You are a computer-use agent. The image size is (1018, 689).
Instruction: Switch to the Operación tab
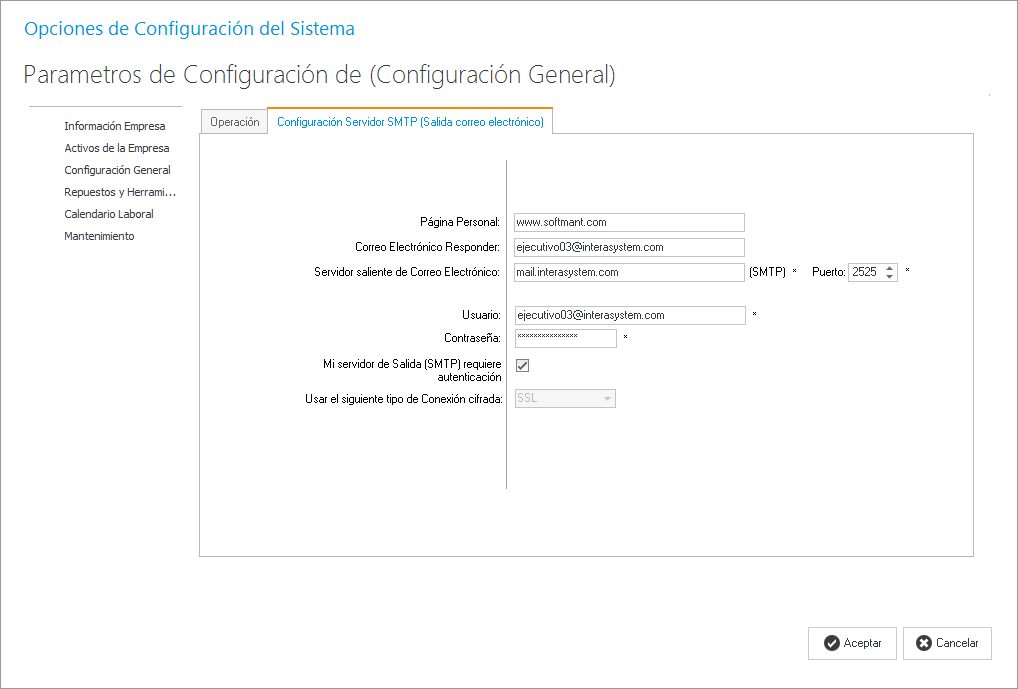point(234,122)
